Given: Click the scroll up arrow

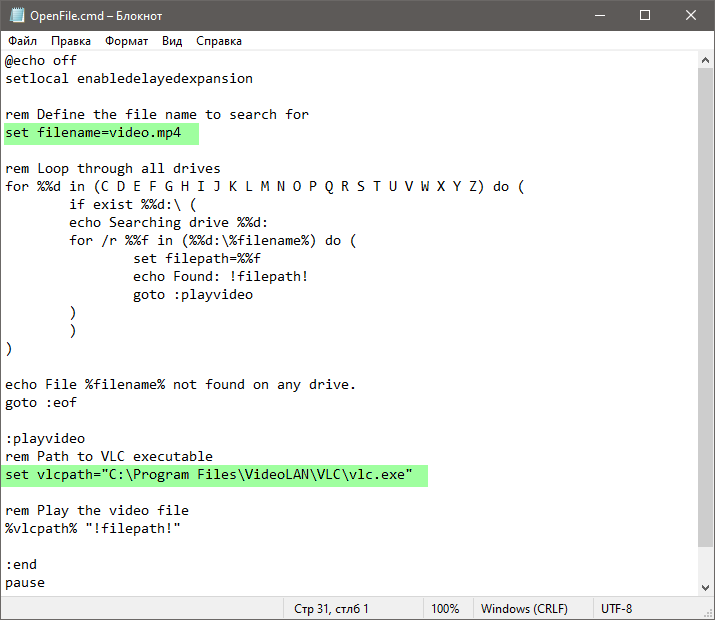Looking at the screenshot, I should (x=705, y=60).
